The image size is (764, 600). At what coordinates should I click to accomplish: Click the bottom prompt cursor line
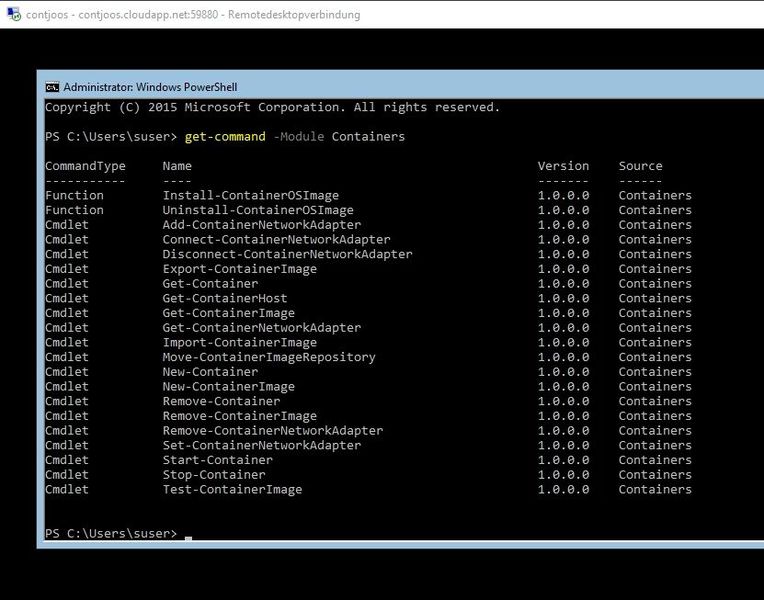click(118, 534)
